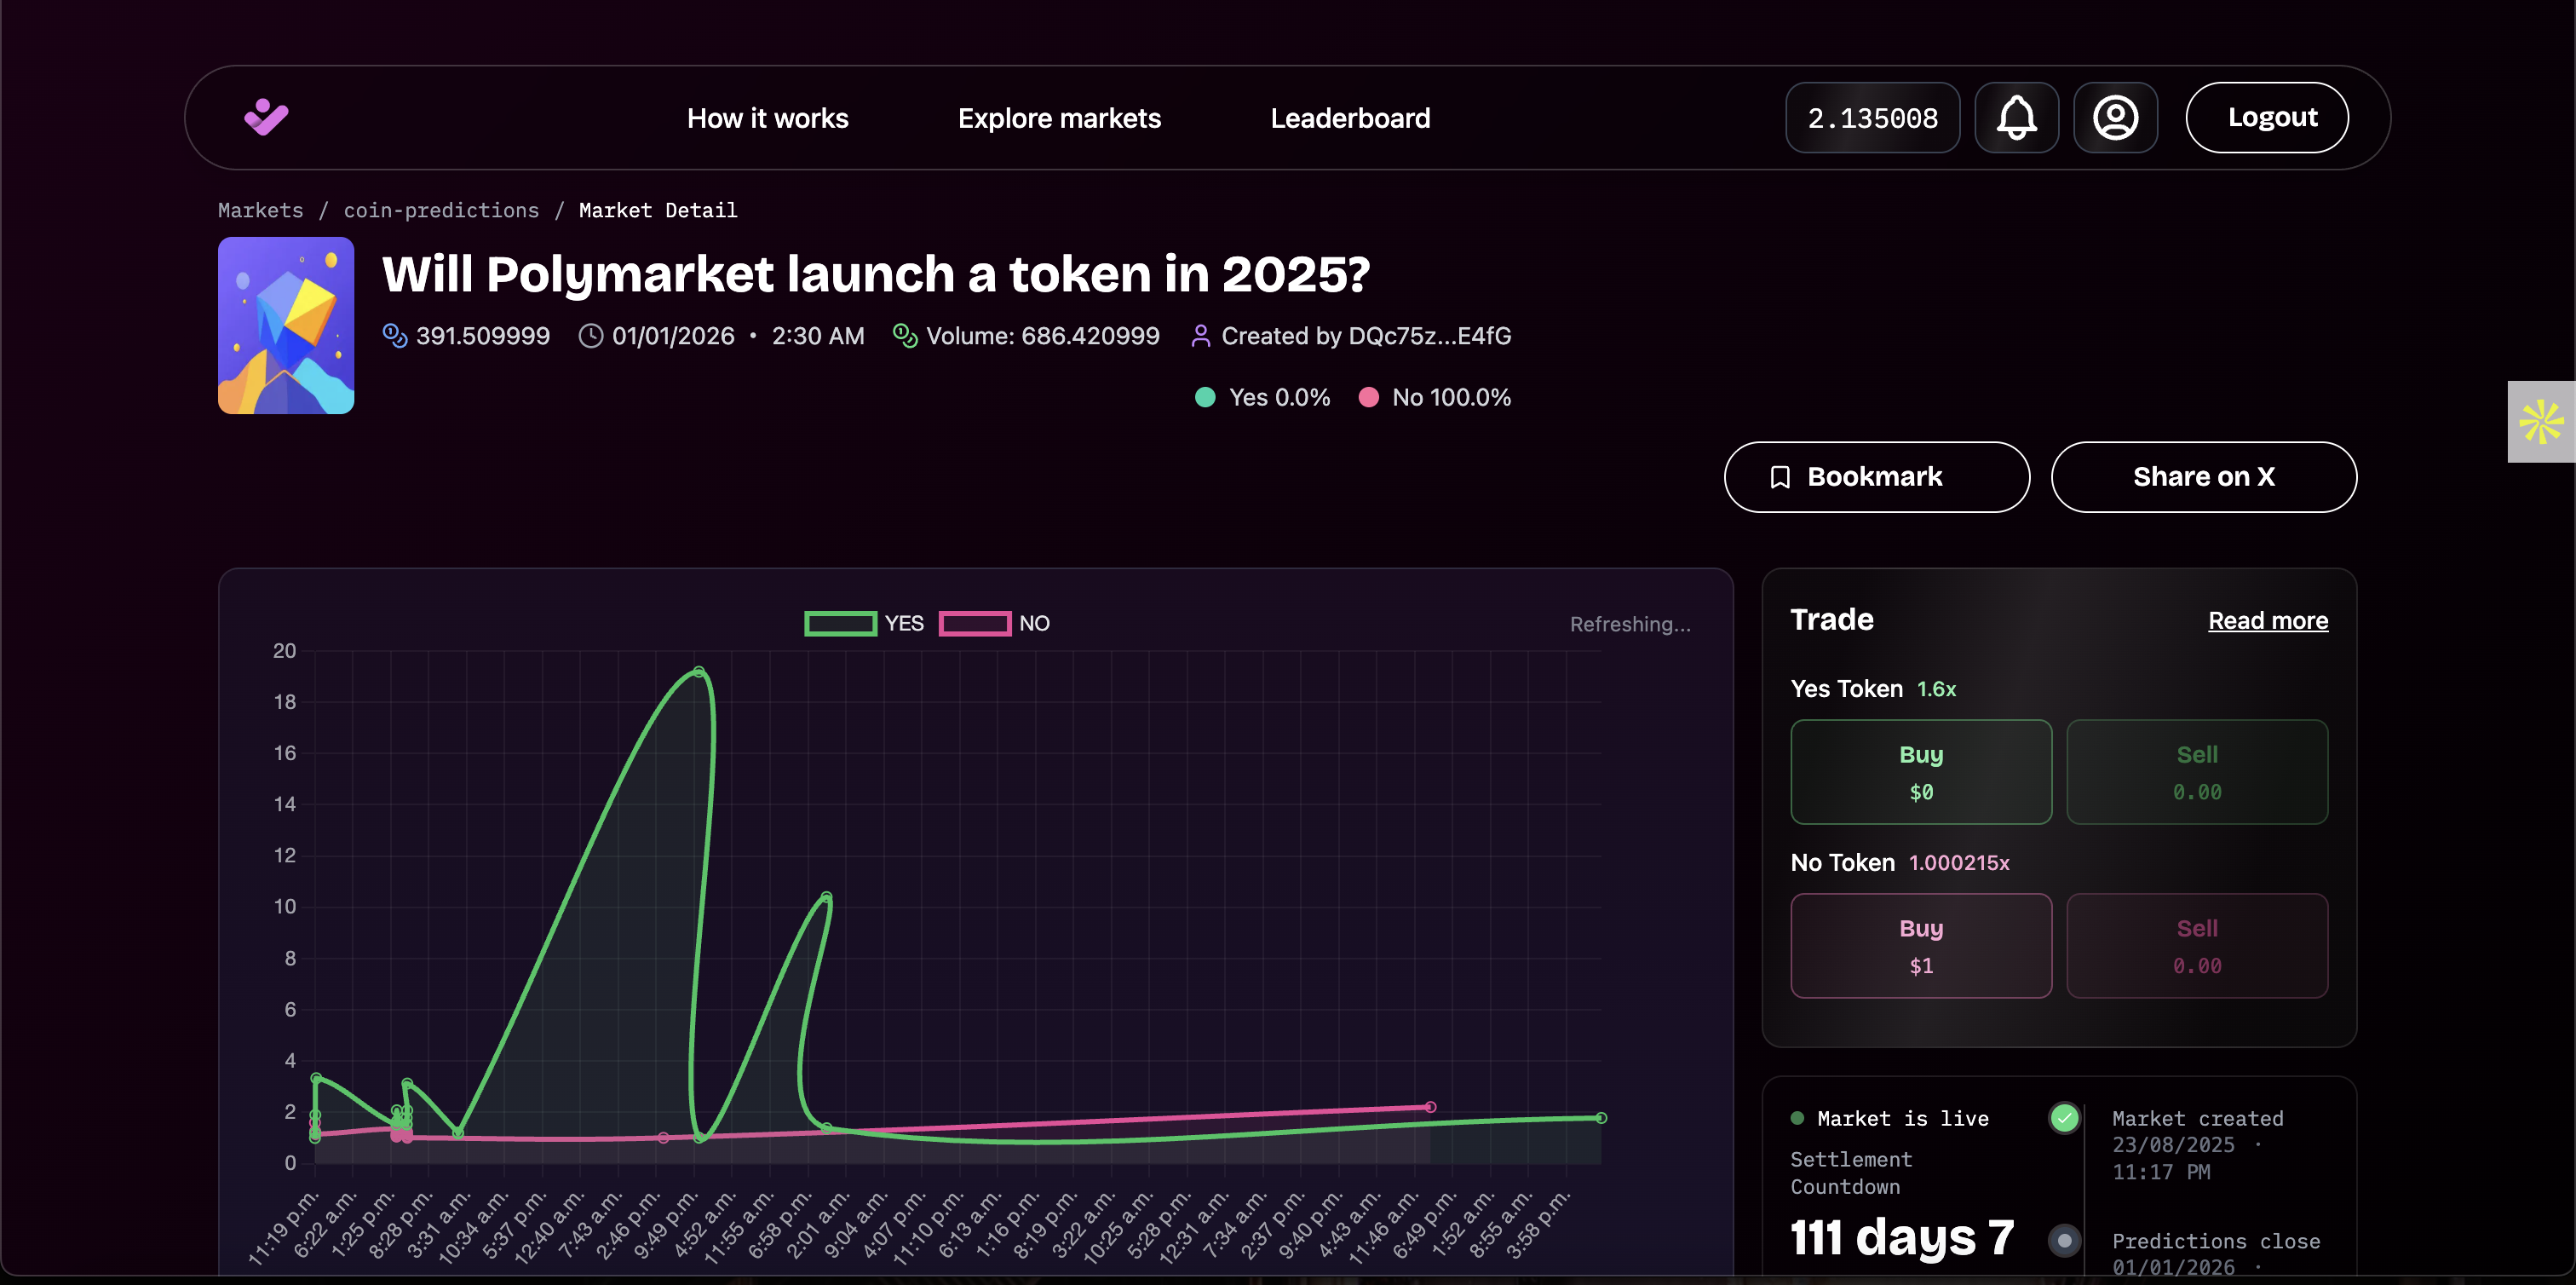2576x1285 pixels.
Task: Click the purple heart logo icon
Action: (266, 117)
